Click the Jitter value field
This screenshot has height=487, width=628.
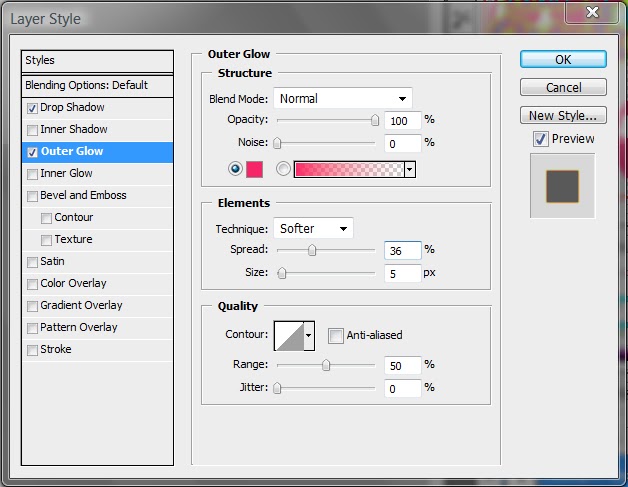tap(403, 388)
